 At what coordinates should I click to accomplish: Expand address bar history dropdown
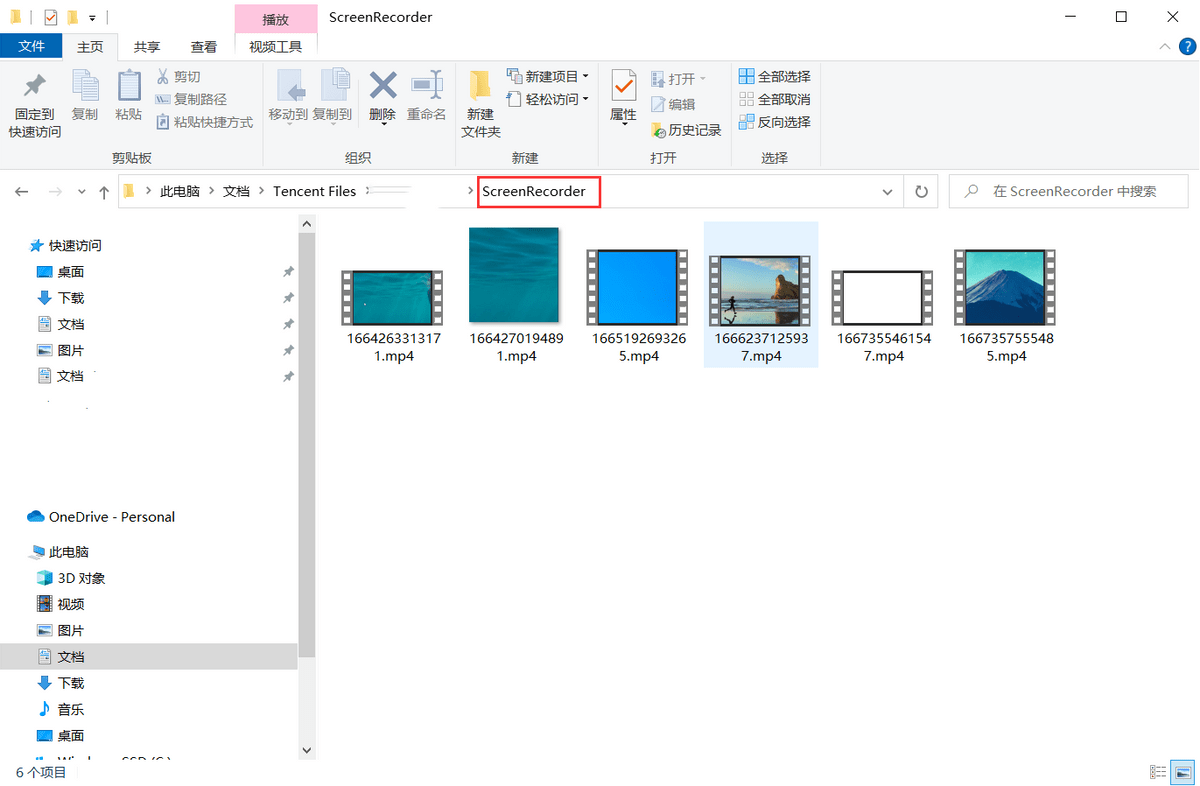point(887,191)
